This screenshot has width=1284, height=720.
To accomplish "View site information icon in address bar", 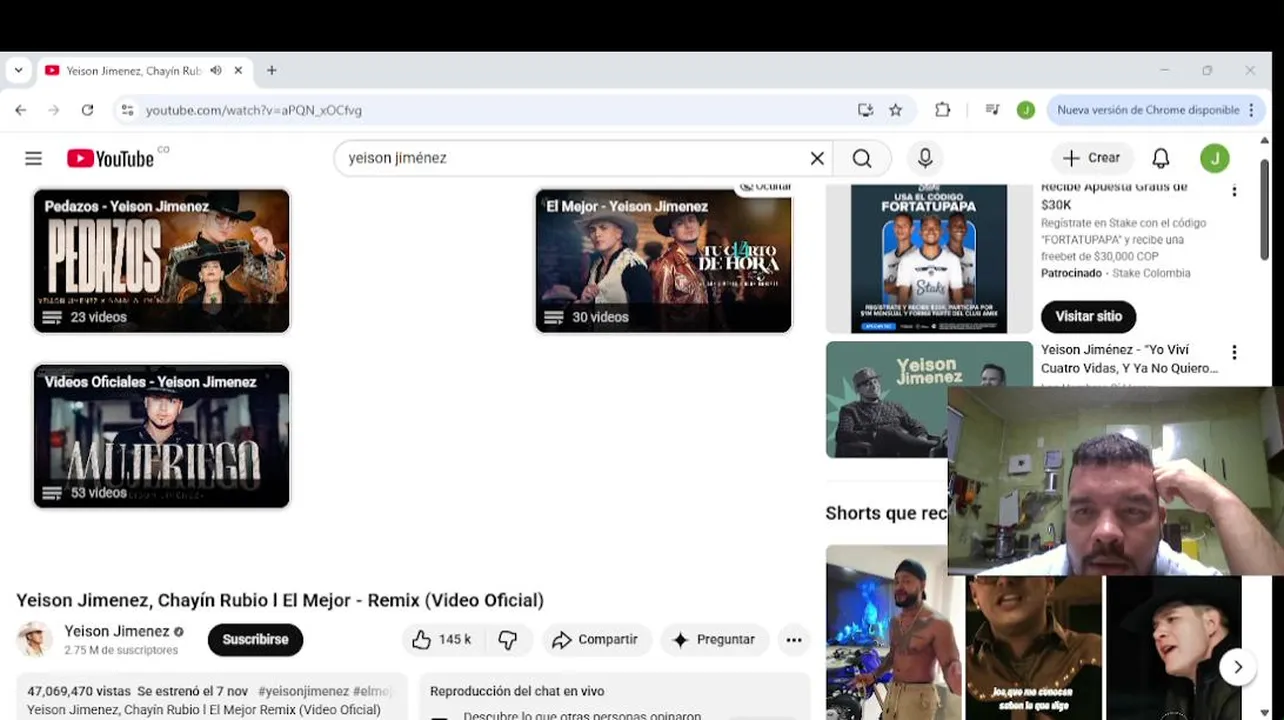I will [127, 110].
